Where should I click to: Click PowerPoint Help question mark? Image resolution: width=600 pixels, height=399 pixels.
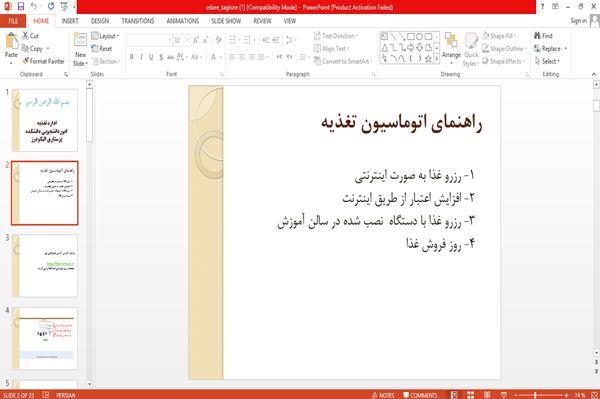[x=542, y=7]
